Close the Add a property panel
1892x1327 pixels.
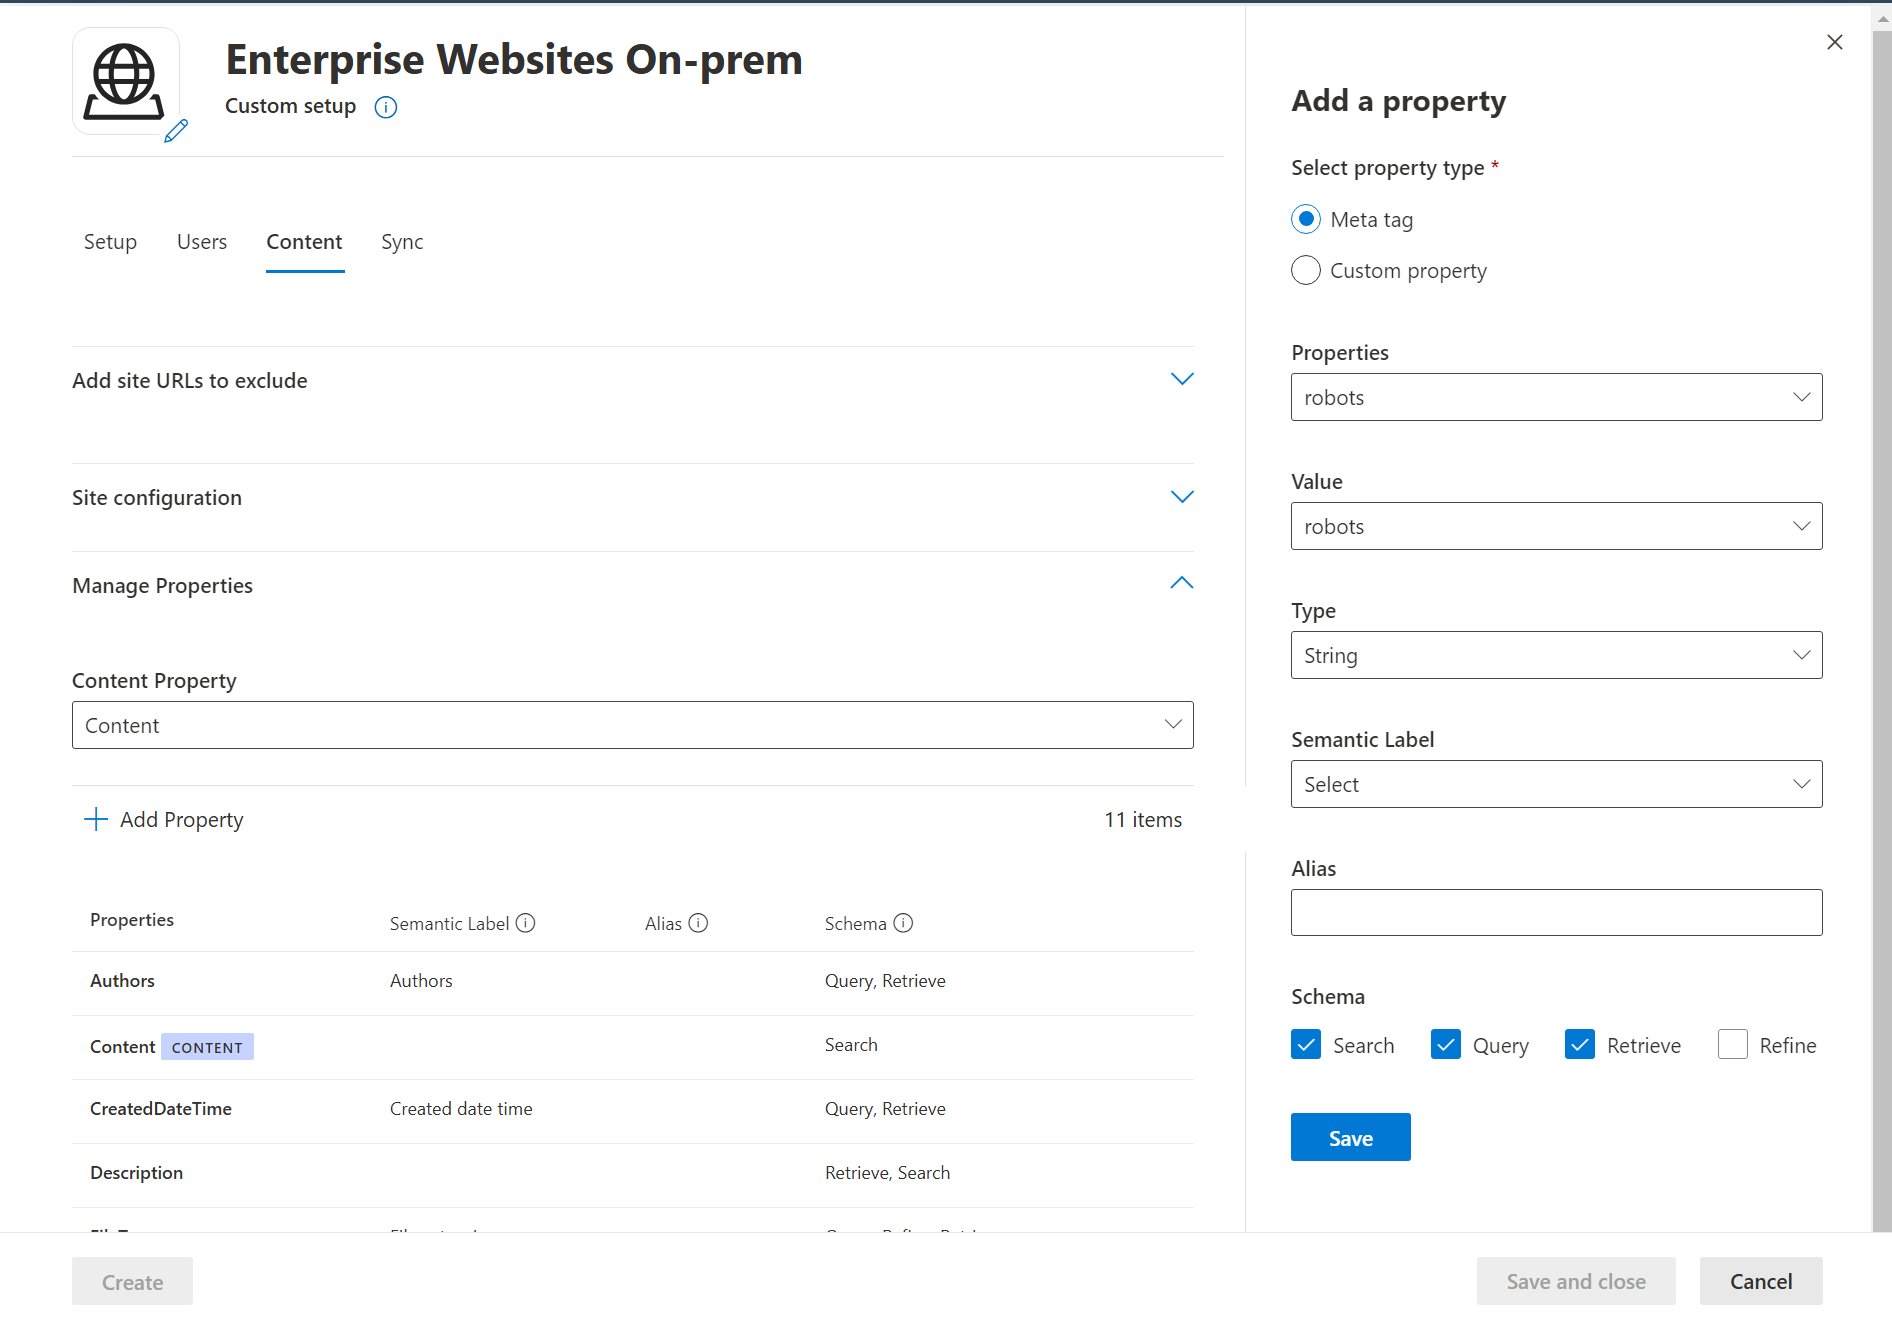point(1834,42)
